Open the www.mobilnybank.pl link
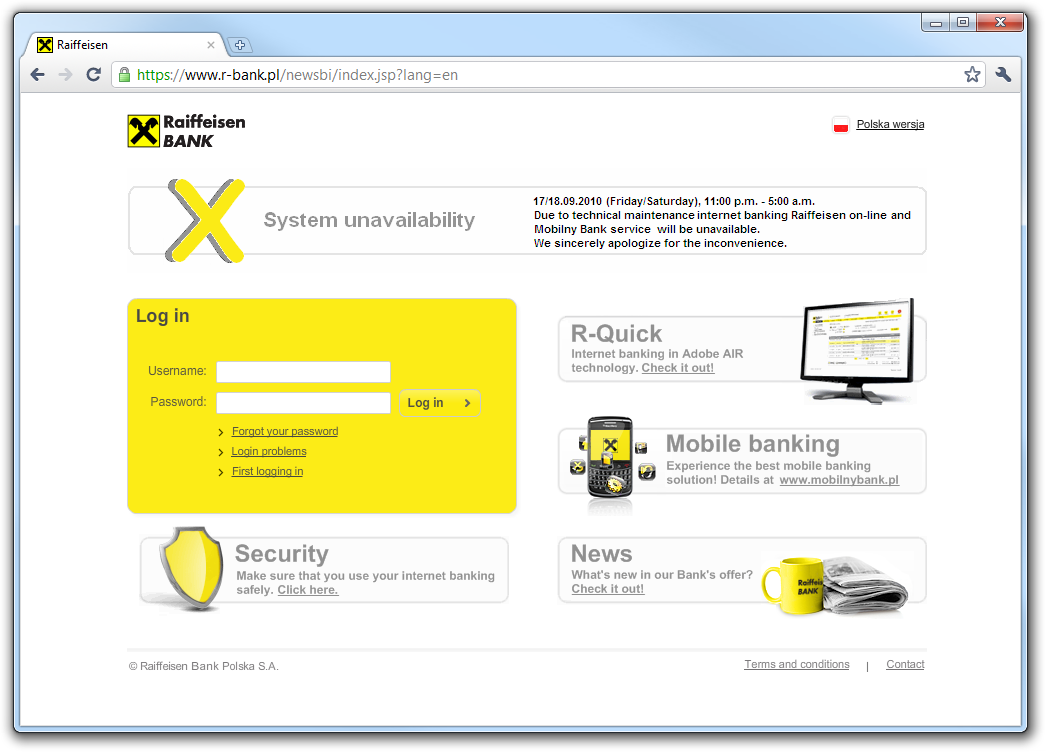 tap(839, 480)
